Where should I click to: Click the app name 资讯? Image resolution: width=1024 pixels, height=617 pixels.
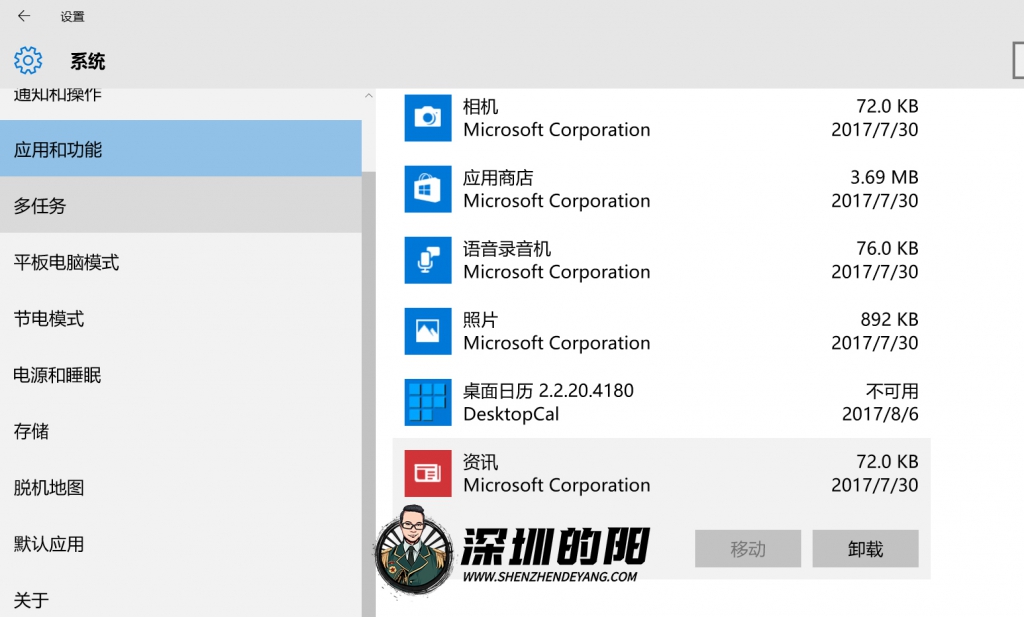481,462
